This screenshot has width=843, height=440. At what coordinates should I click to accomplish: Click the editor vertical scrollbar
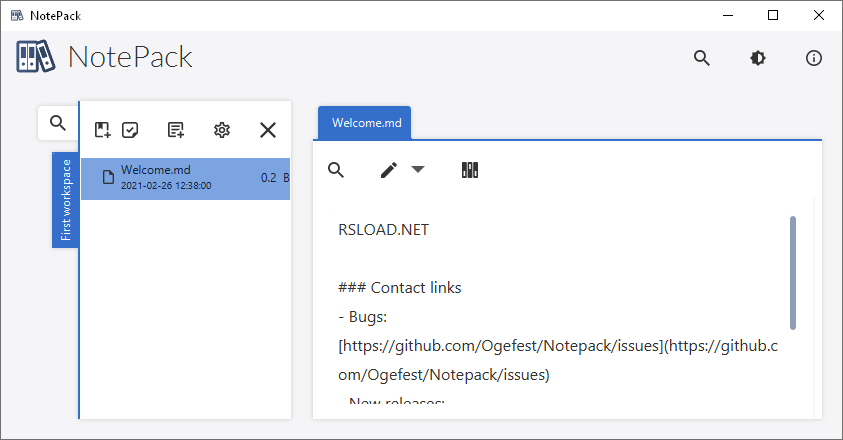(x=793, y=272)
